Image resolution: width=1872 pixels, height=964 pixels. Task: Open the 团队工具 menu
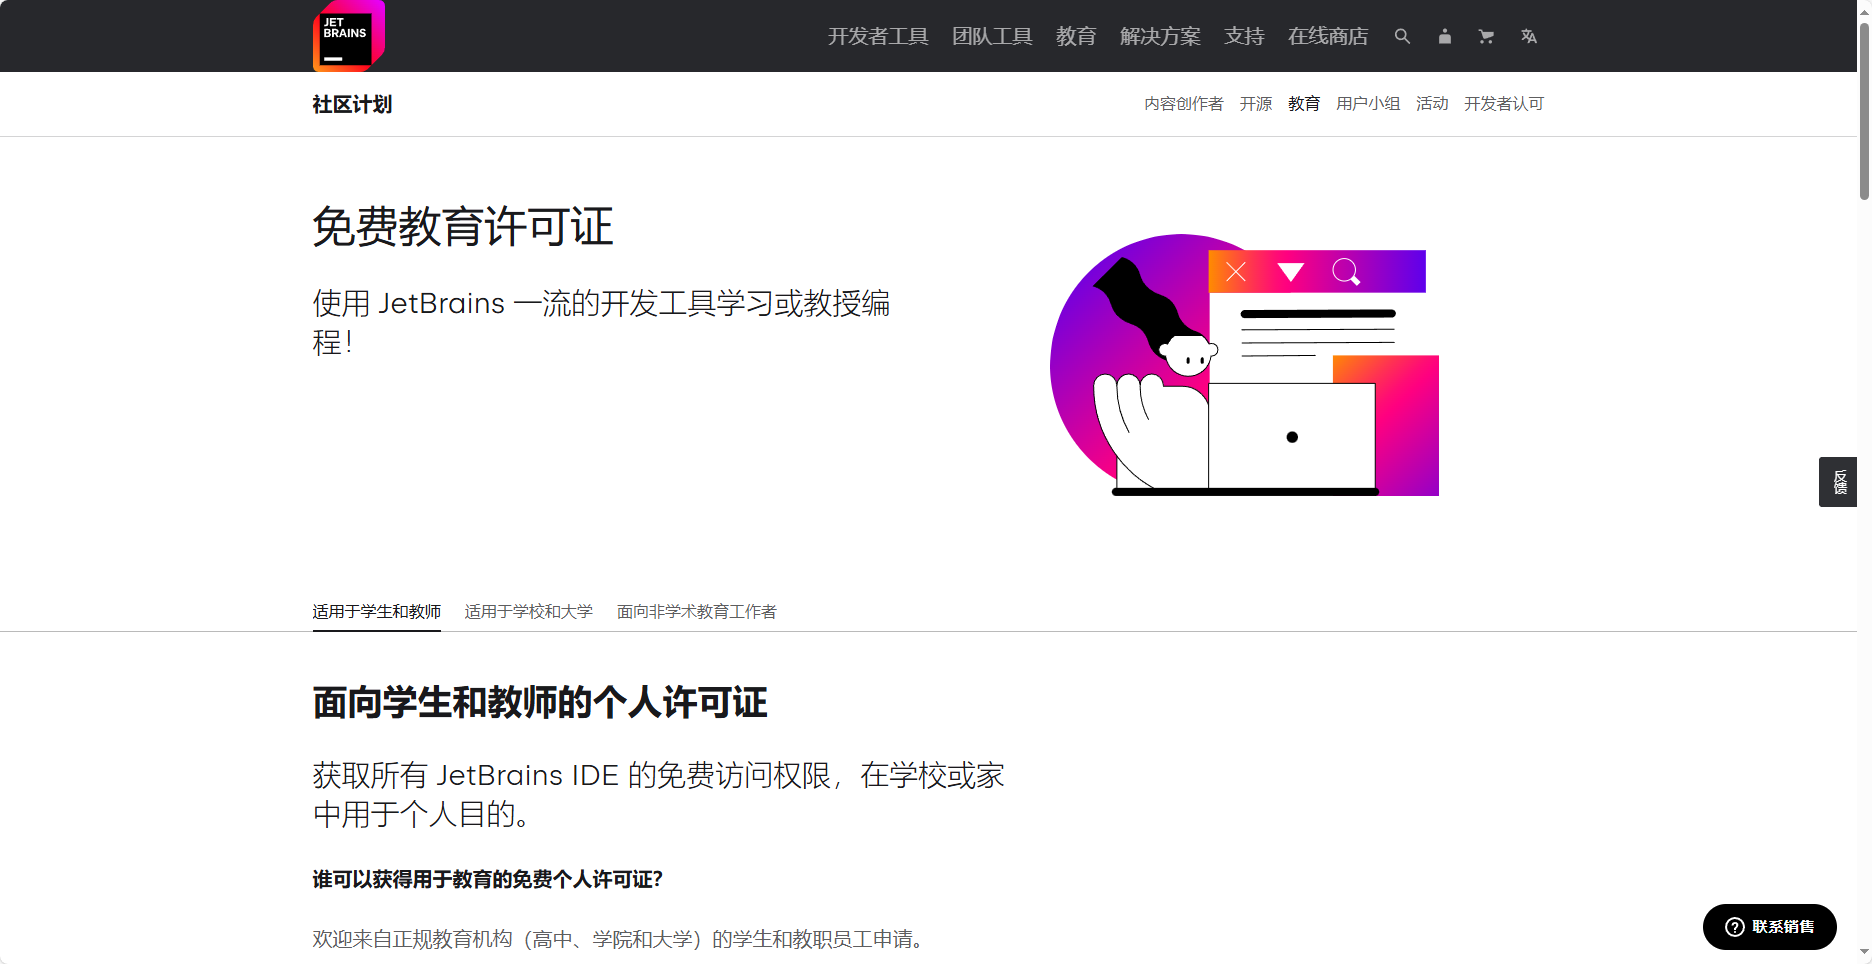click(x=992, y=36)
